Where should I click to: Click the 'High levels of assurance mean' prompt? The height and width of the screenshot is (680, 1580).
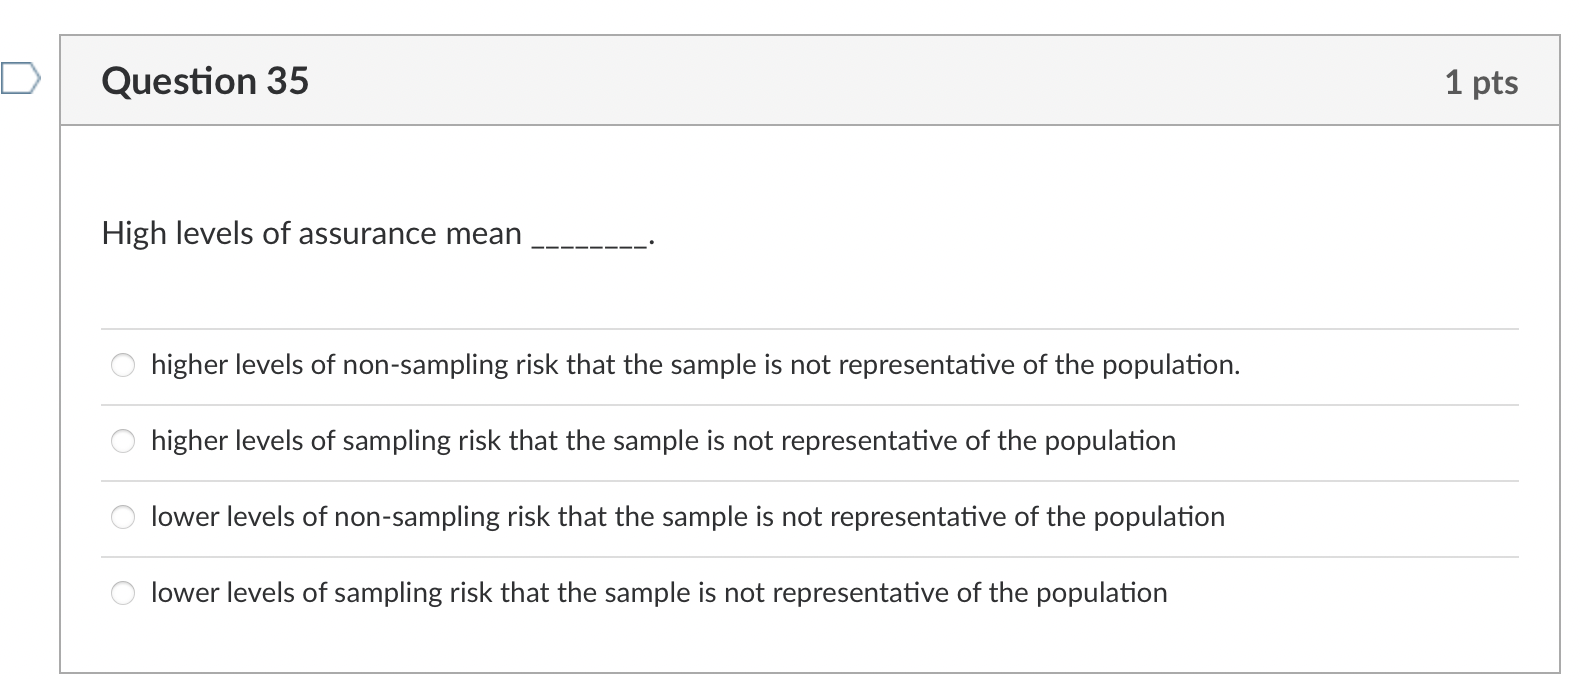(x=311, y=234)
